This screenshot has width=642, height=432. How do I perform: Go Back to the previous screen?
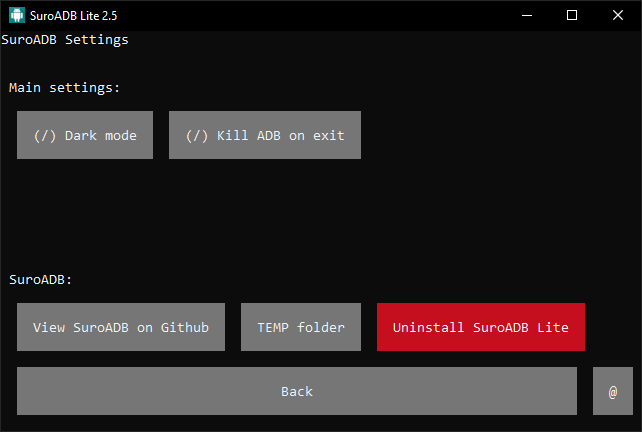pyautogui.click(x=297, y=391)
